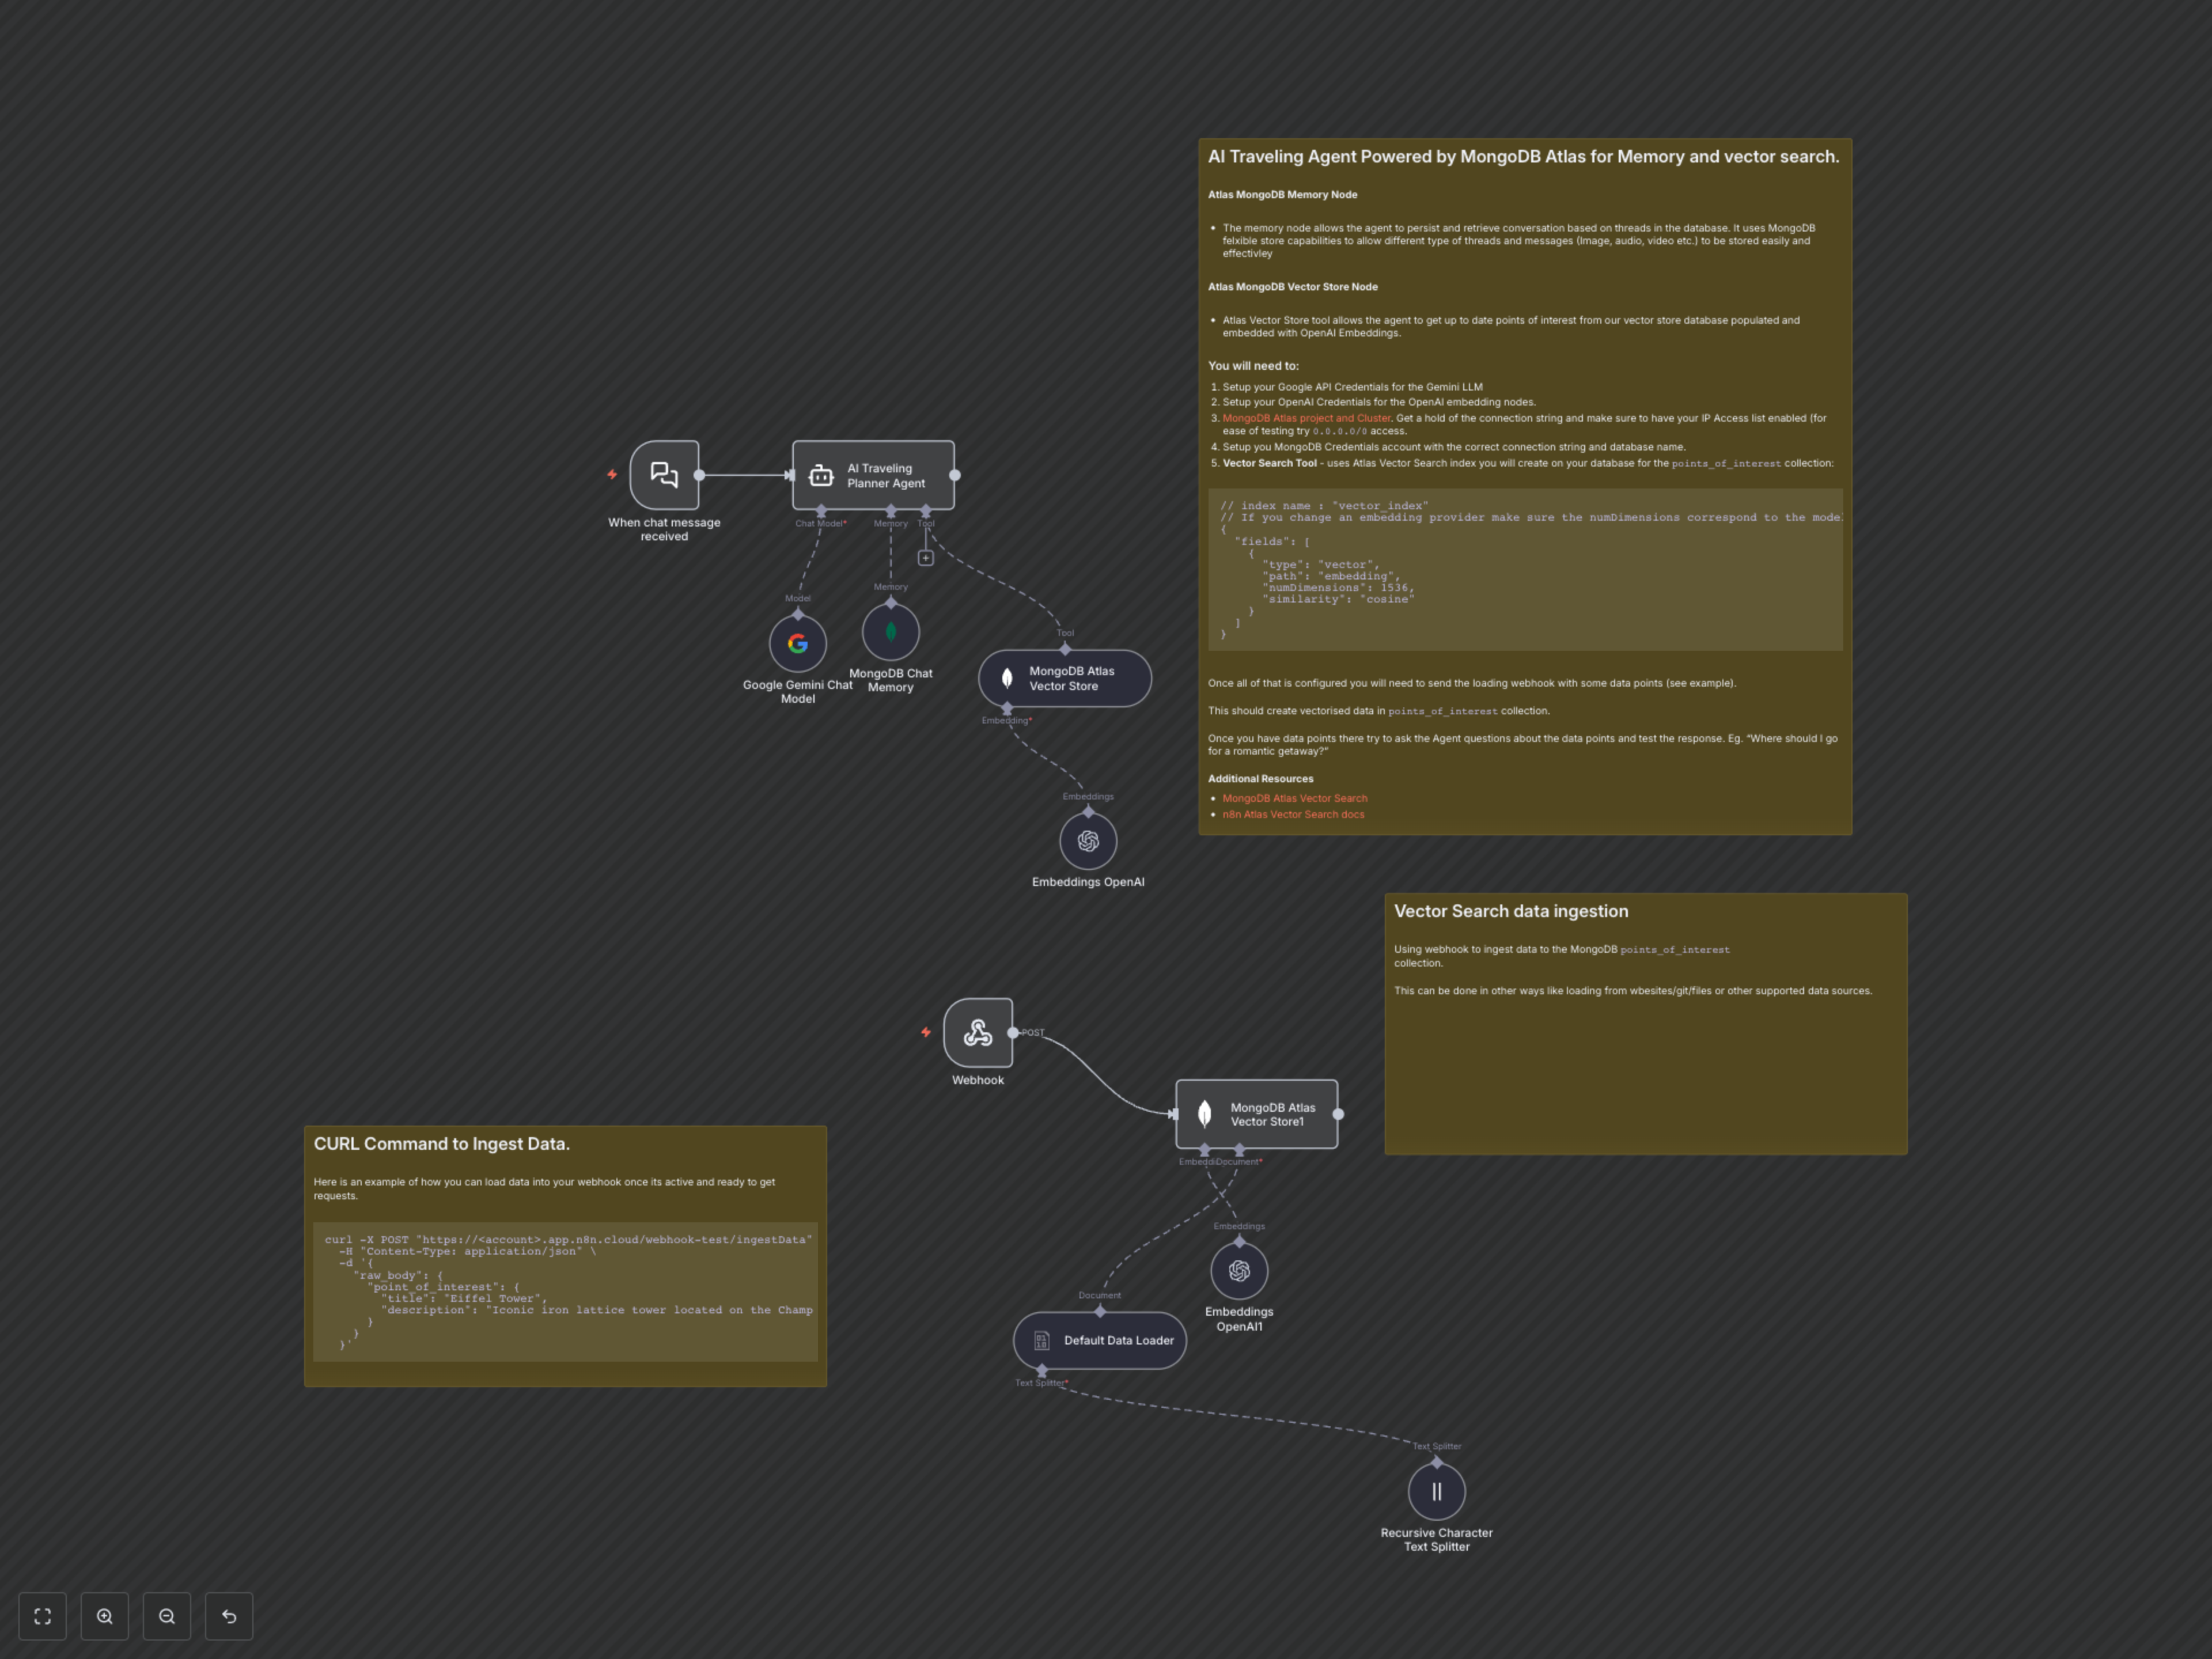Viewport: 2212px width, 1659px height.
Task: Open the MongoDB Atlas Vector Search link
Action: tap(1294, 798)
